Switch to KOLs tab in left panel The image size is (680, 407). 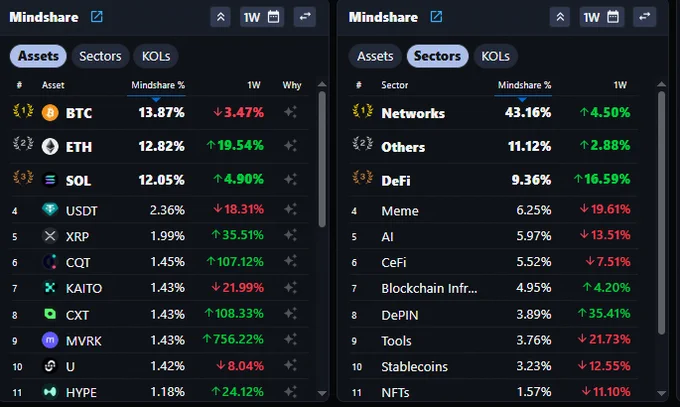tap(156, 56)
